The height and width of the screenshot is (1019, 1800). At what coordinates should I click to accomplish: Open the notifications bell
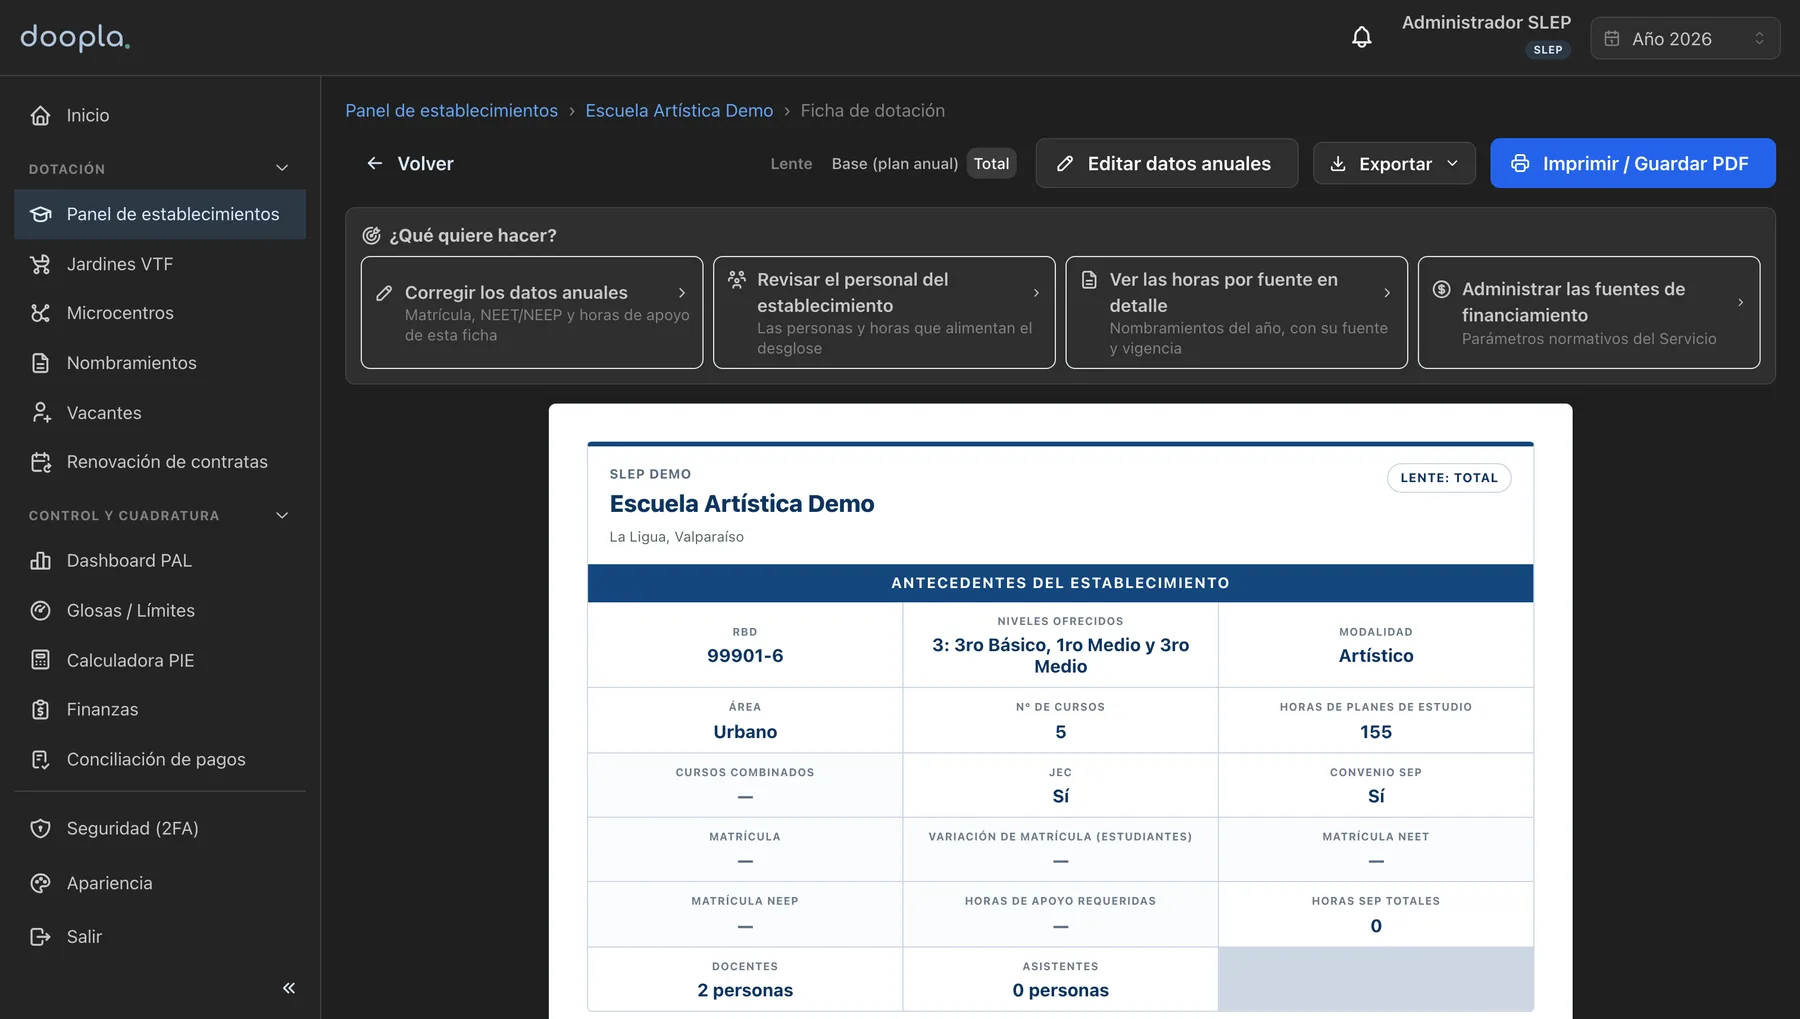1361,38
